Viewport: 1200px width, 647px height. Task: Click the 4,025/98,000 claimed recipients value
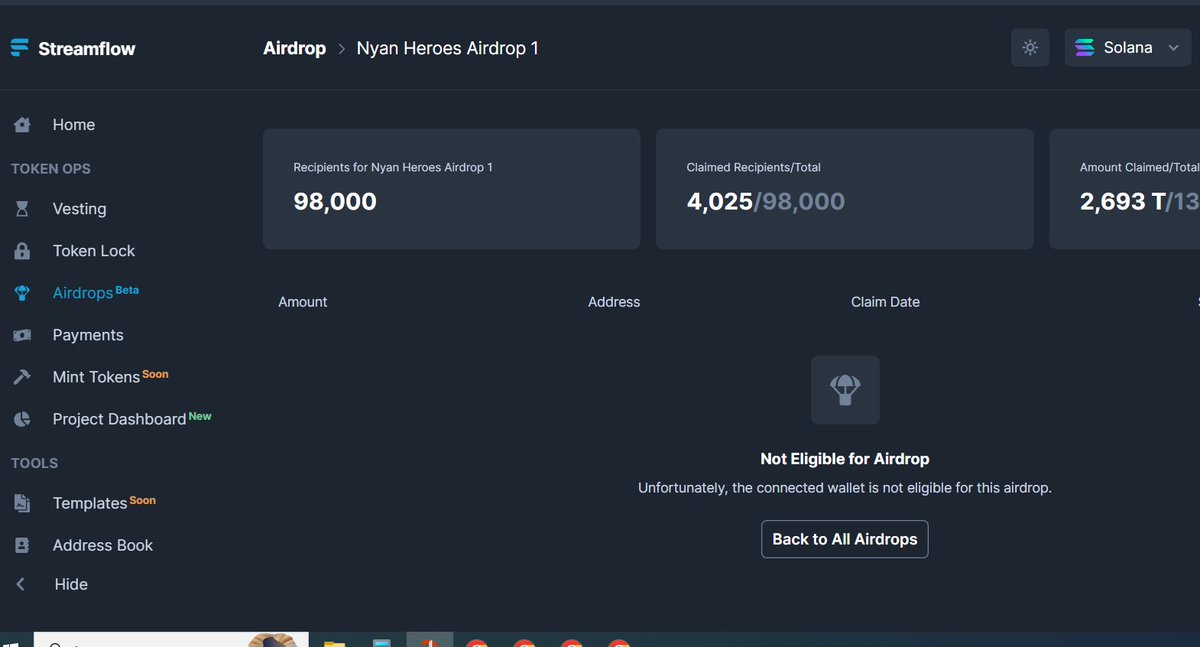[765, 202]
